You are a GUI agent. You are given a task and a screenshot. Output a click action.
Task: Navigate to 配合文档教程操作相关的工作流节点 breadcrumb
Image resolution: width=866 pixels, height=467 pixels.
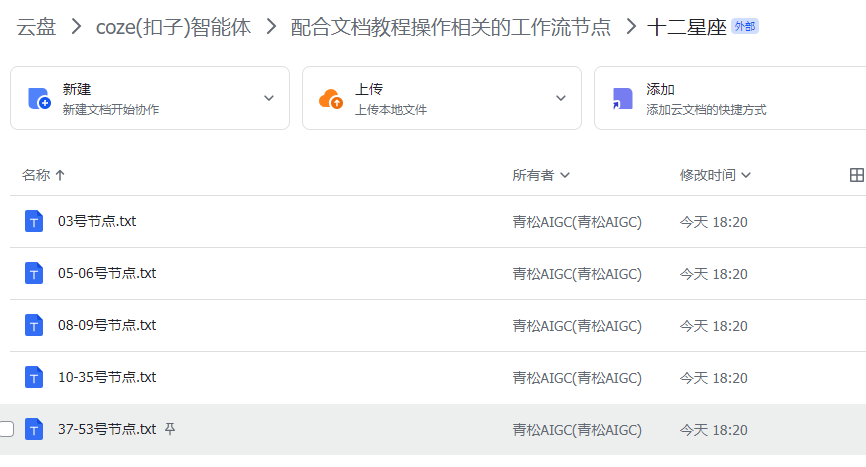pos(450,26)
